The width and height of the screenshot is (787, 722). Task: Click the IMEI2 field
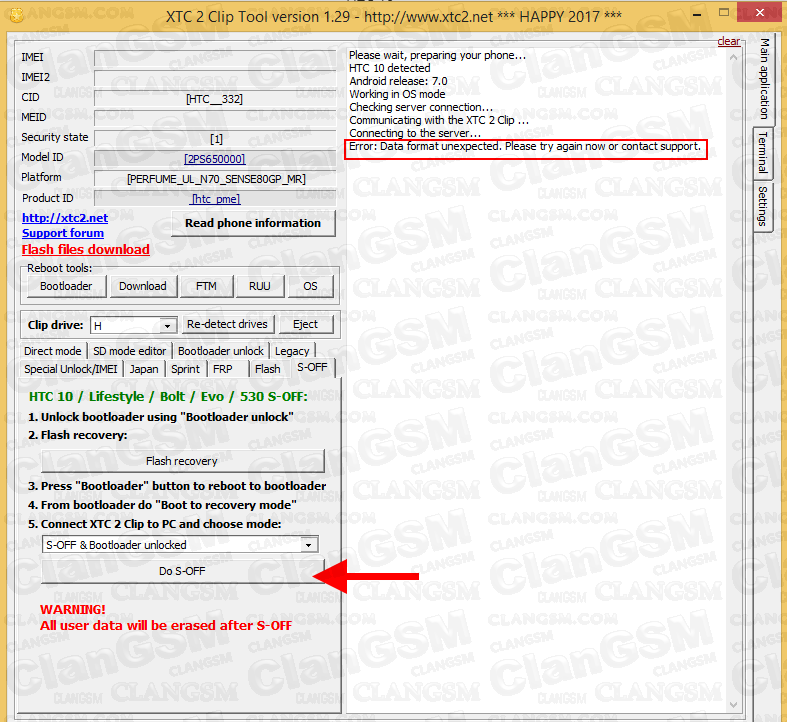[x=215, y=78]
